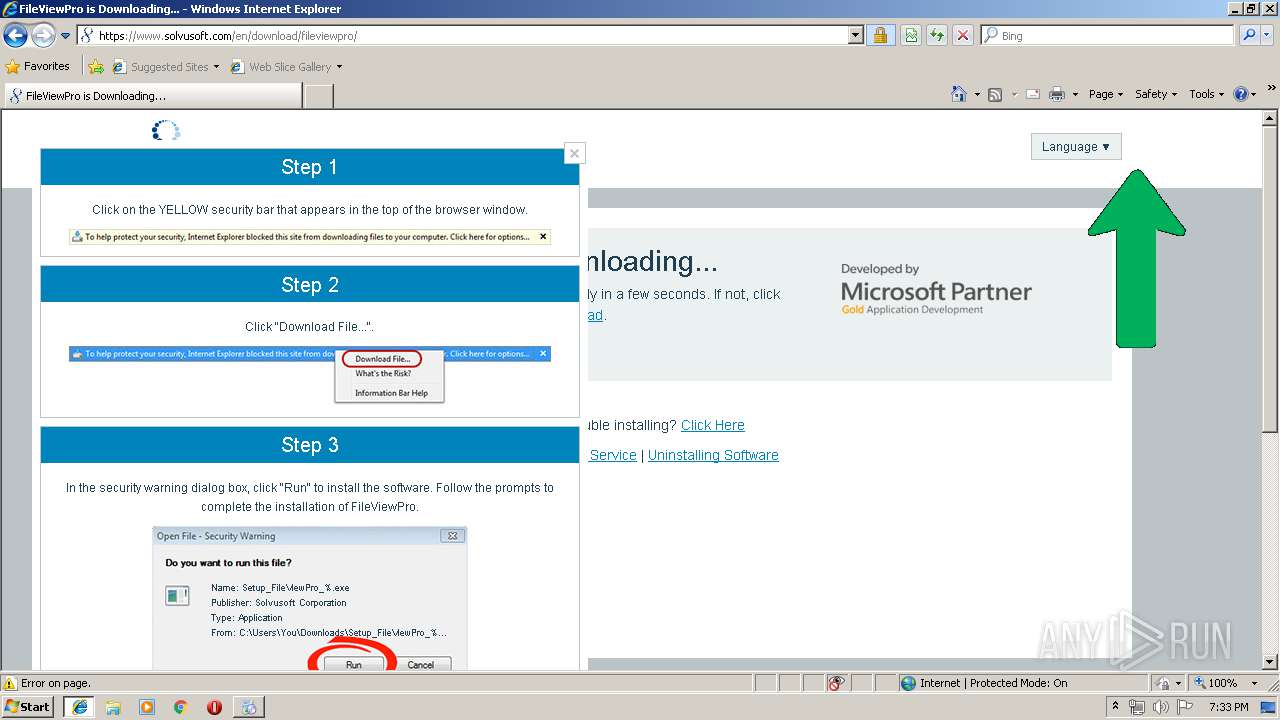Viewport: 1280px width, 720px height.
Task: Click Internet Explorer taskbar icon
Action: [x=79, y=707]
